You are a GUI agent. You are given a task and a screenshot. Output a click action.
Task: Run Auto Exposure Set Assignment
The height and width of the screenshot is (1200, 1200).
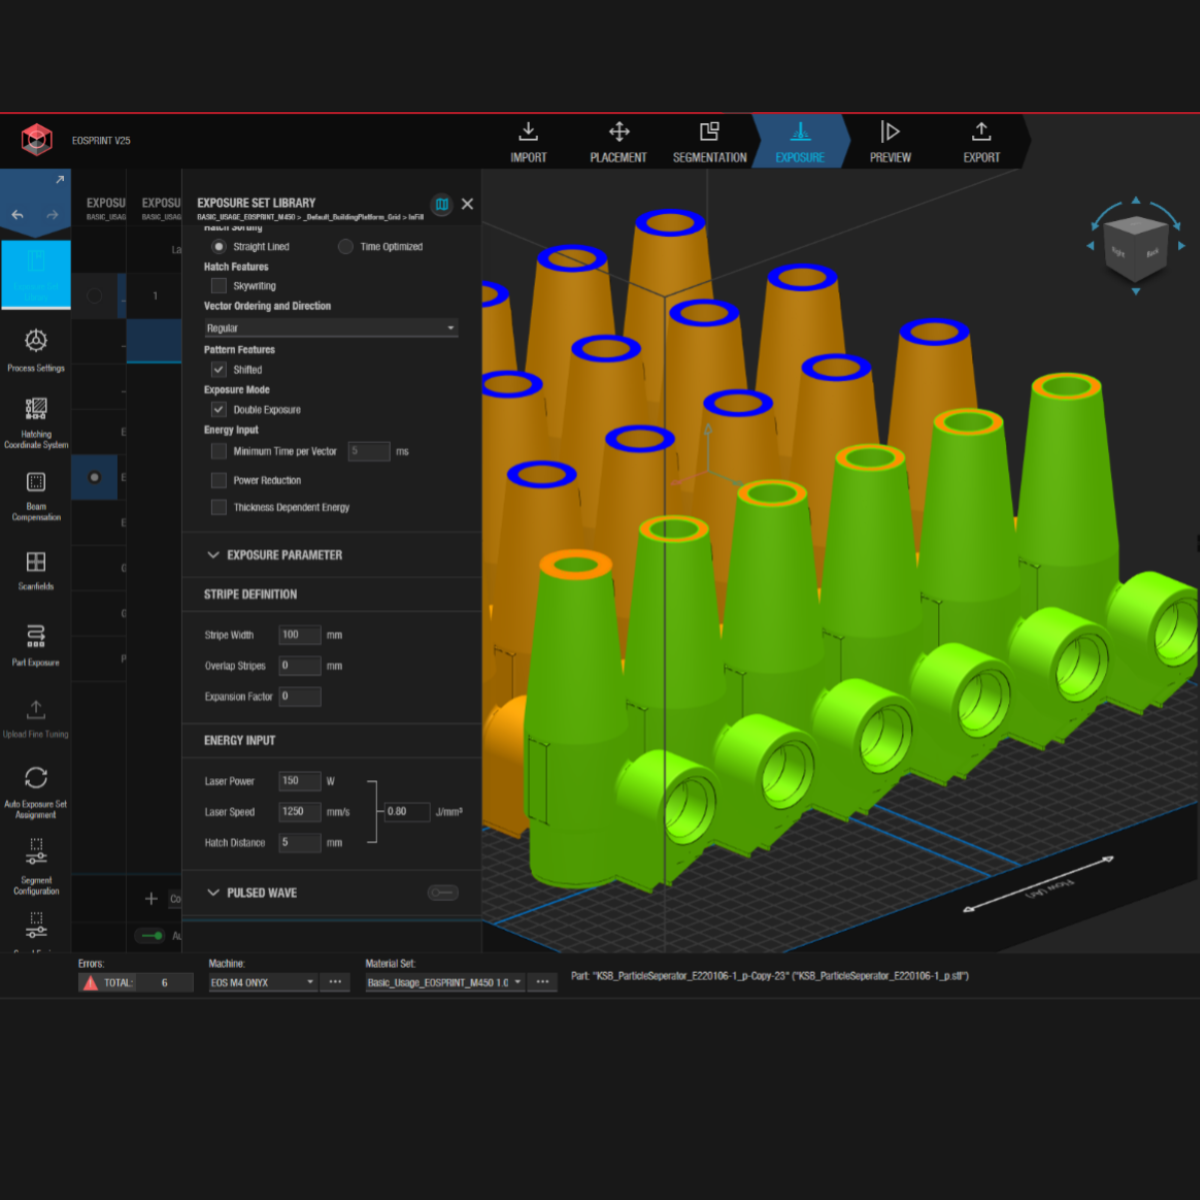point(36,792)
